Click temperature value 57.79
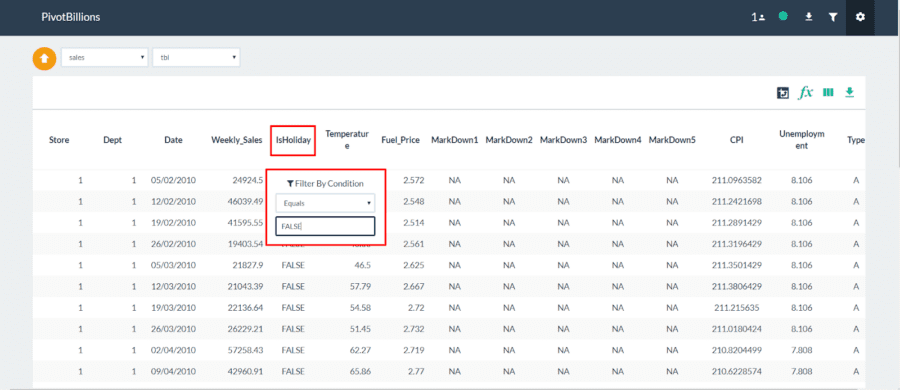Viewport: 900px width, 390px height. (x=359, y=287)
